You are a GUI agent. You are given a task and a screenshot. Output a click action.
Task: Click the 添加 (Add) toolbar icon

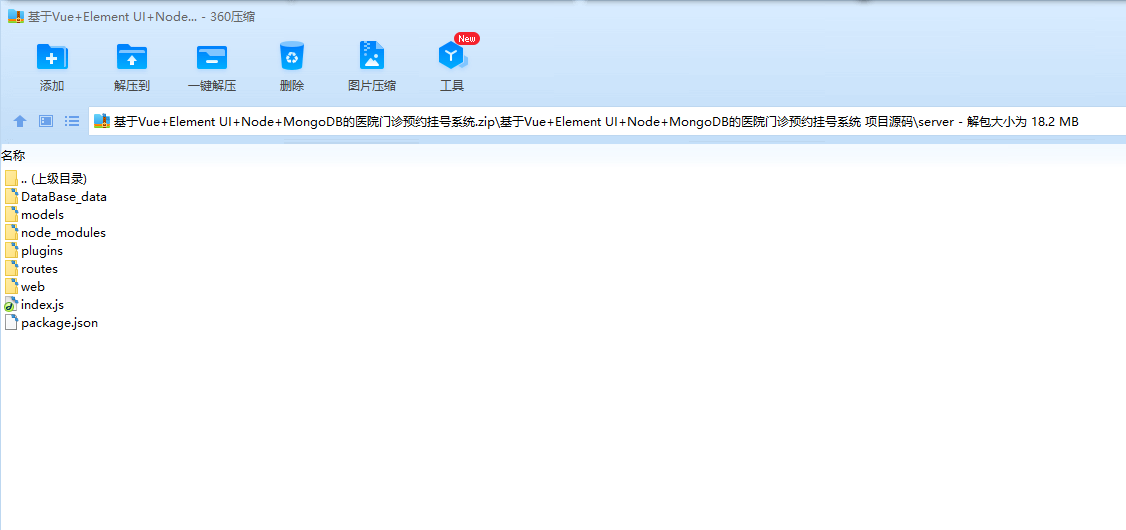click(x=52, y=56)
